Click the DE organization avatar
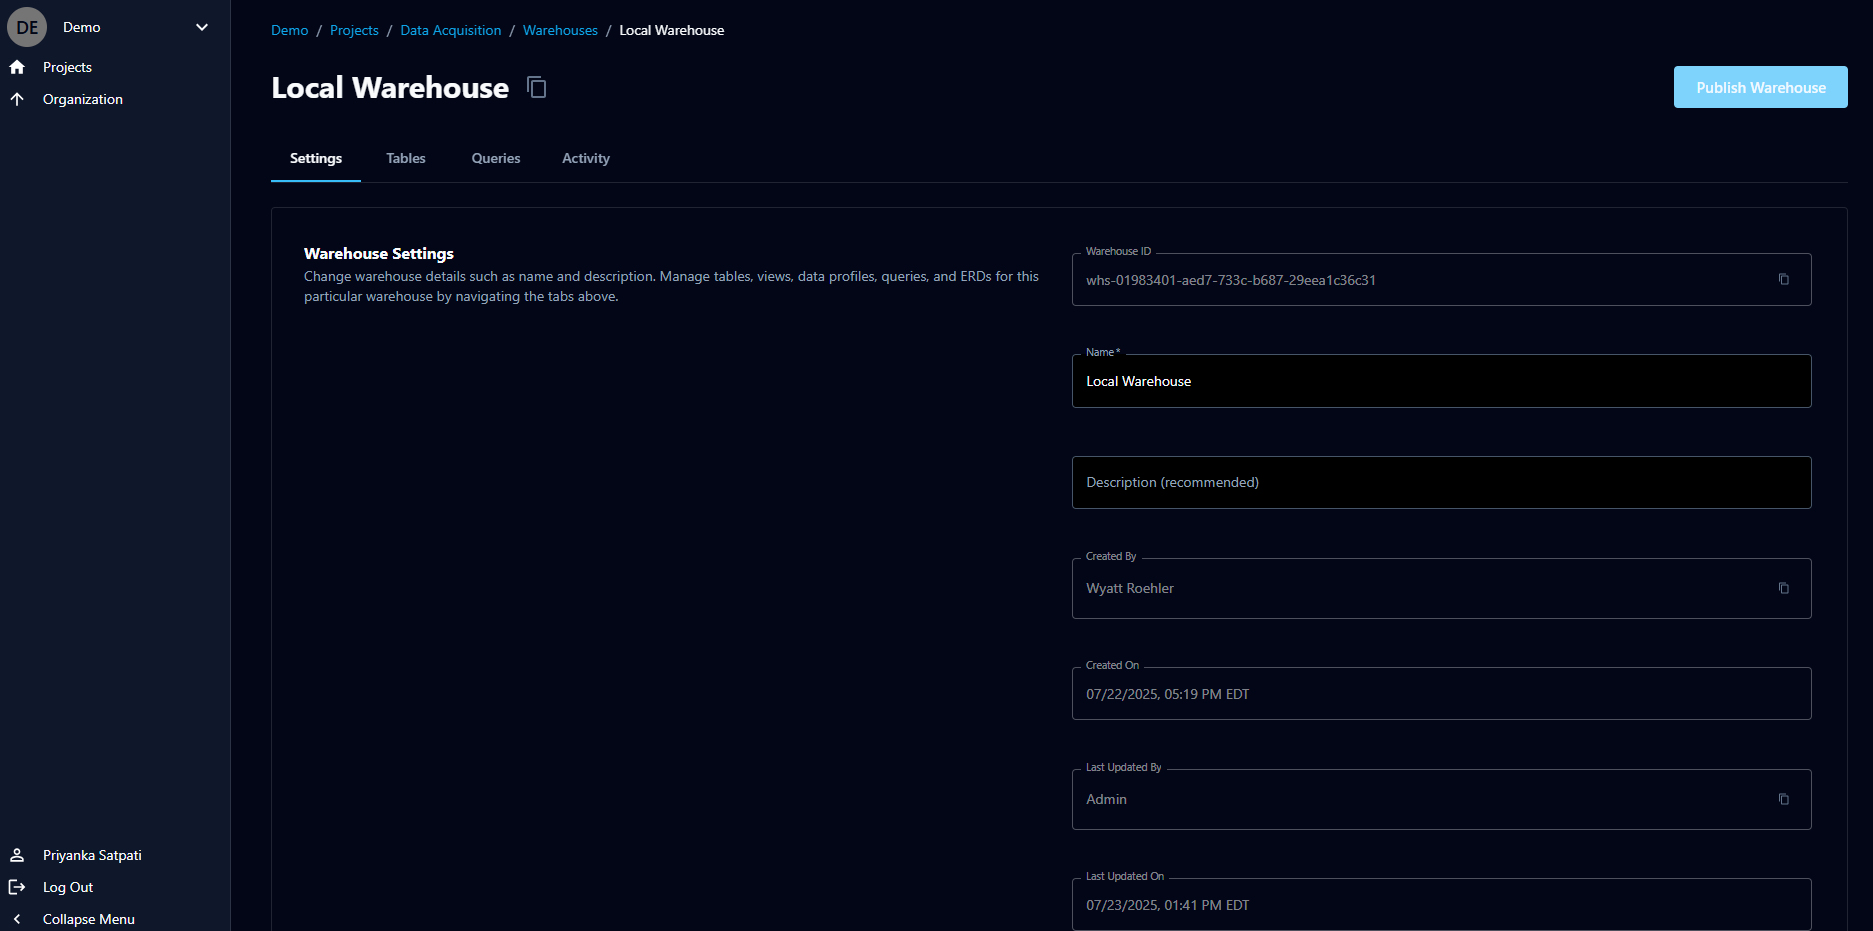1873x931 pixels. [x=27, y=27]
